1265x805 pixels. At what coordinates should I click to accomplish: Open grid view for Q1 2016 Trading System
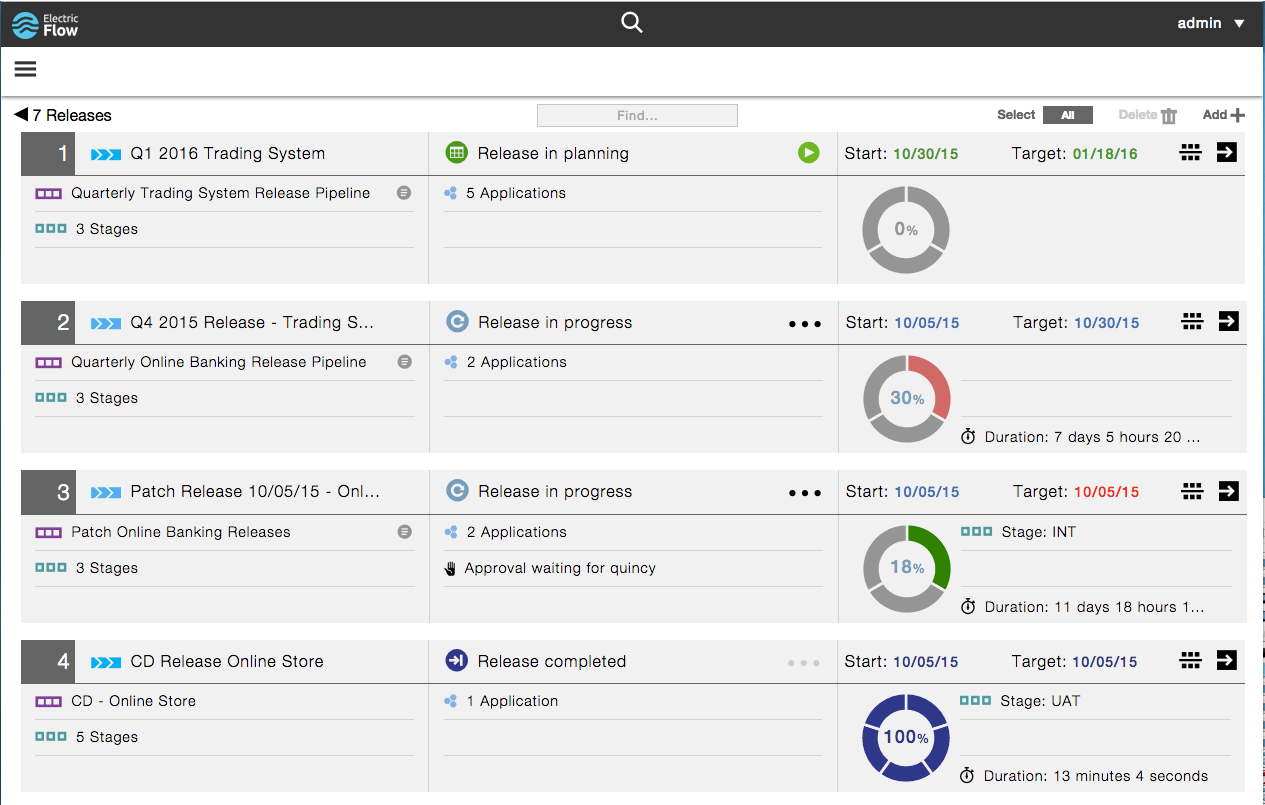[1190, 152]
